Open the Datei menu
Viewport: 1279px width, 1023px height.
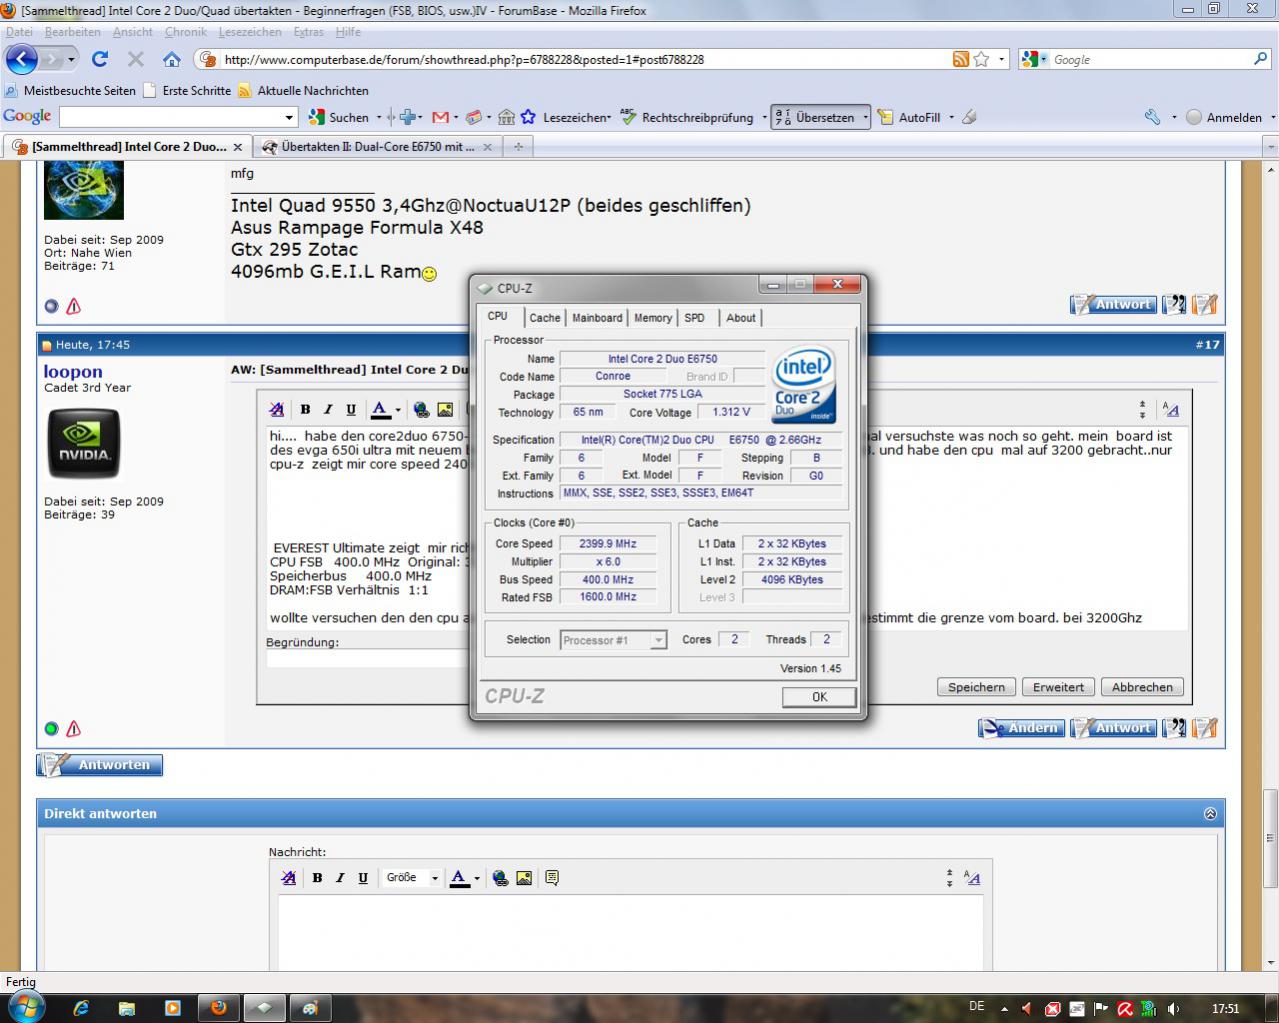click(x=19, y=31)
